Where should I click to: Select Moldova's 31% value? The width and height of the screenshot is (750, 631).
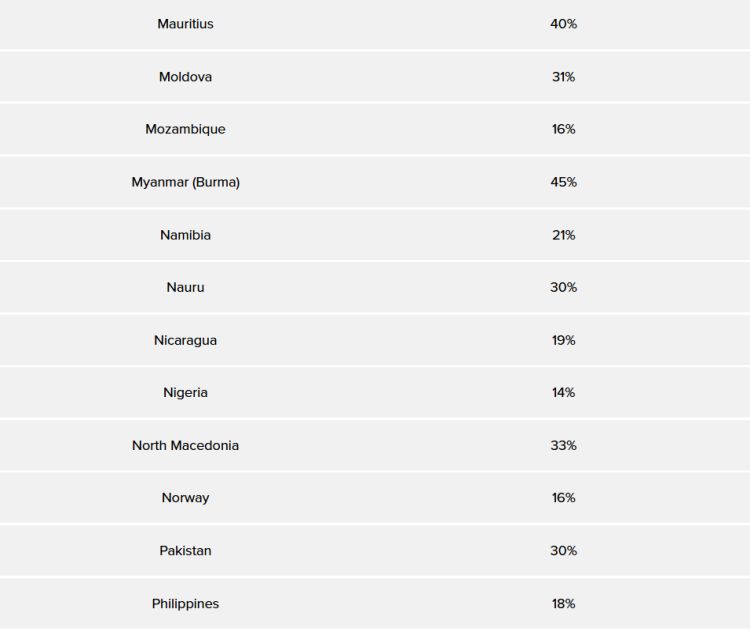[563, 77]
